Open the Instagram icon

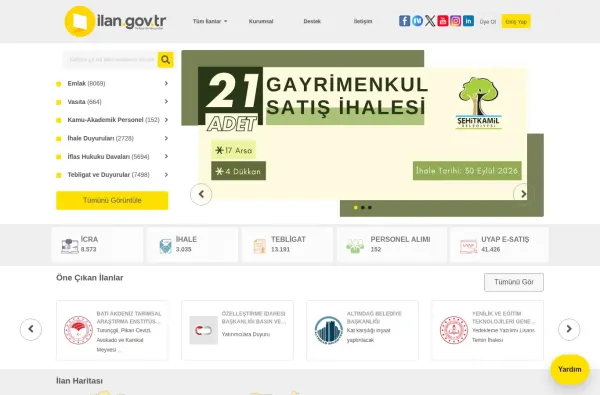[455, 21]
